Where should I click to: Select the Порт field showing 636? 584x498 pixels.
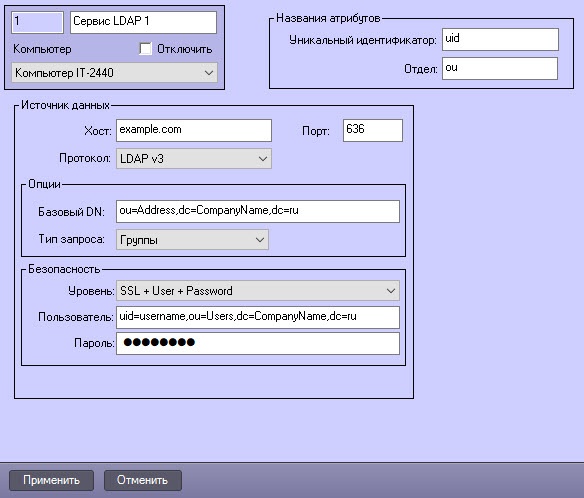tap(373, 130)
